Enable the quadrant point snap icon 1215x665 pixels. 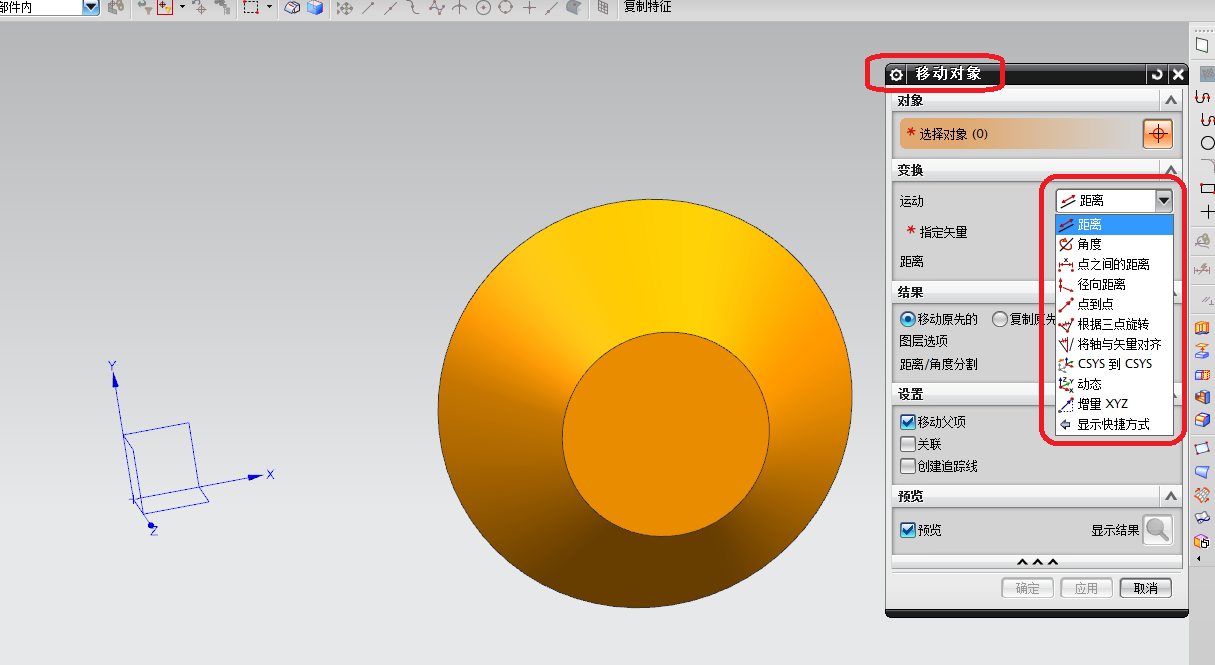coord(505,8)
